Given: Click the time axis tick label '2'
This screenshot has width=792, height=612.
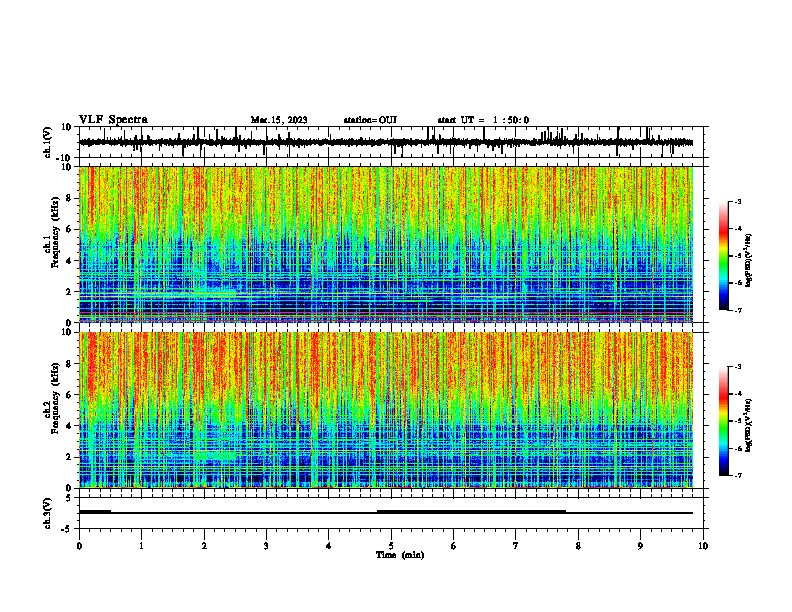Looking at the screenshot, I should 204,546.
